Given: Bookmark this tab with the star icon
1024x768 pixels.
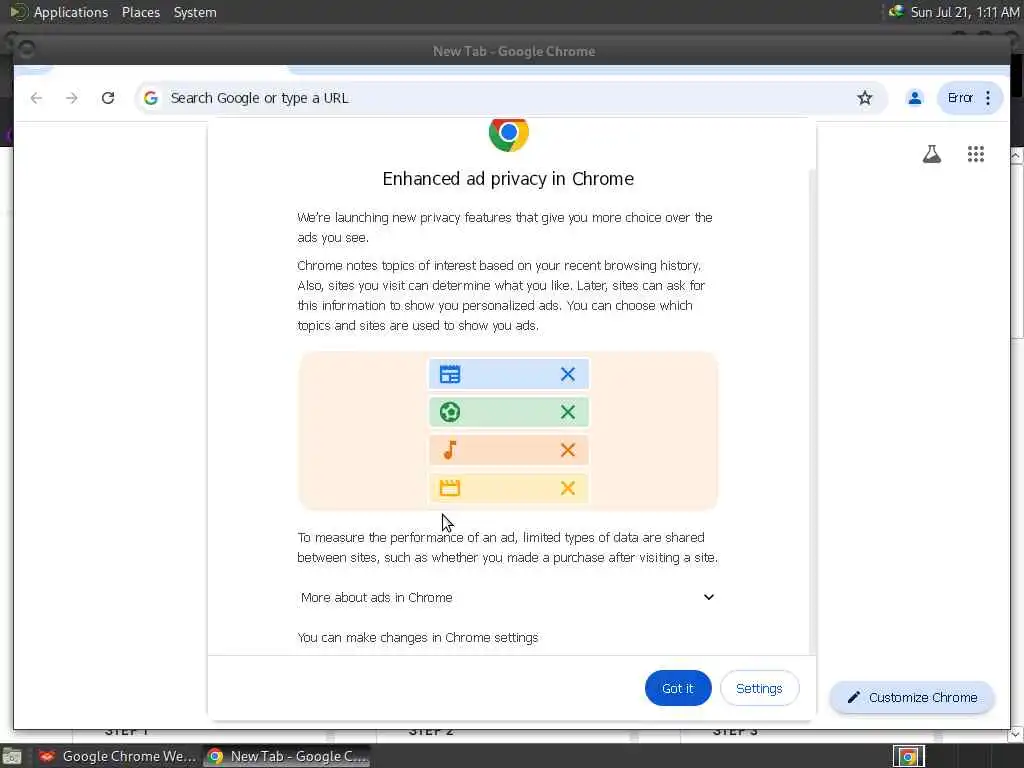Looking at the screenshot, I should 865,98.
